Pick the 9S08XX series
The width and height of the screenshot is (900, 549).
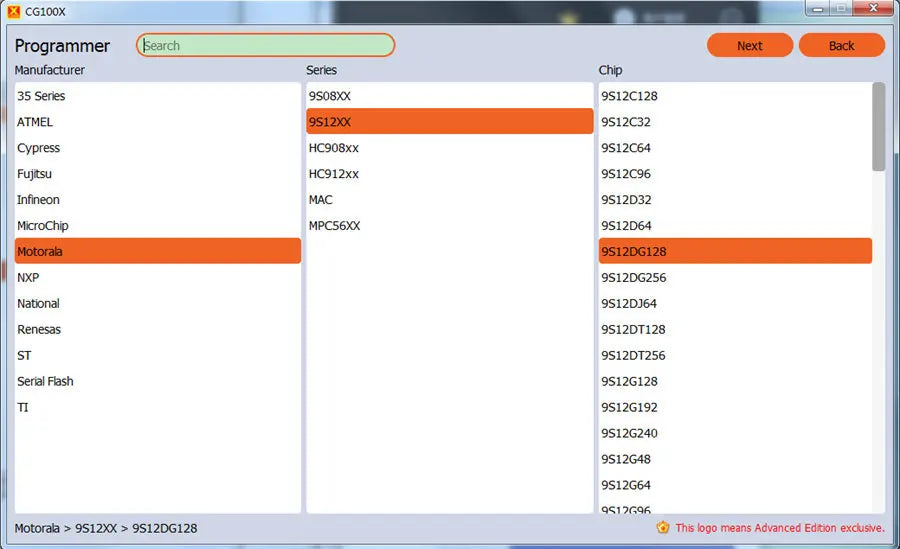tap(449, 96)
